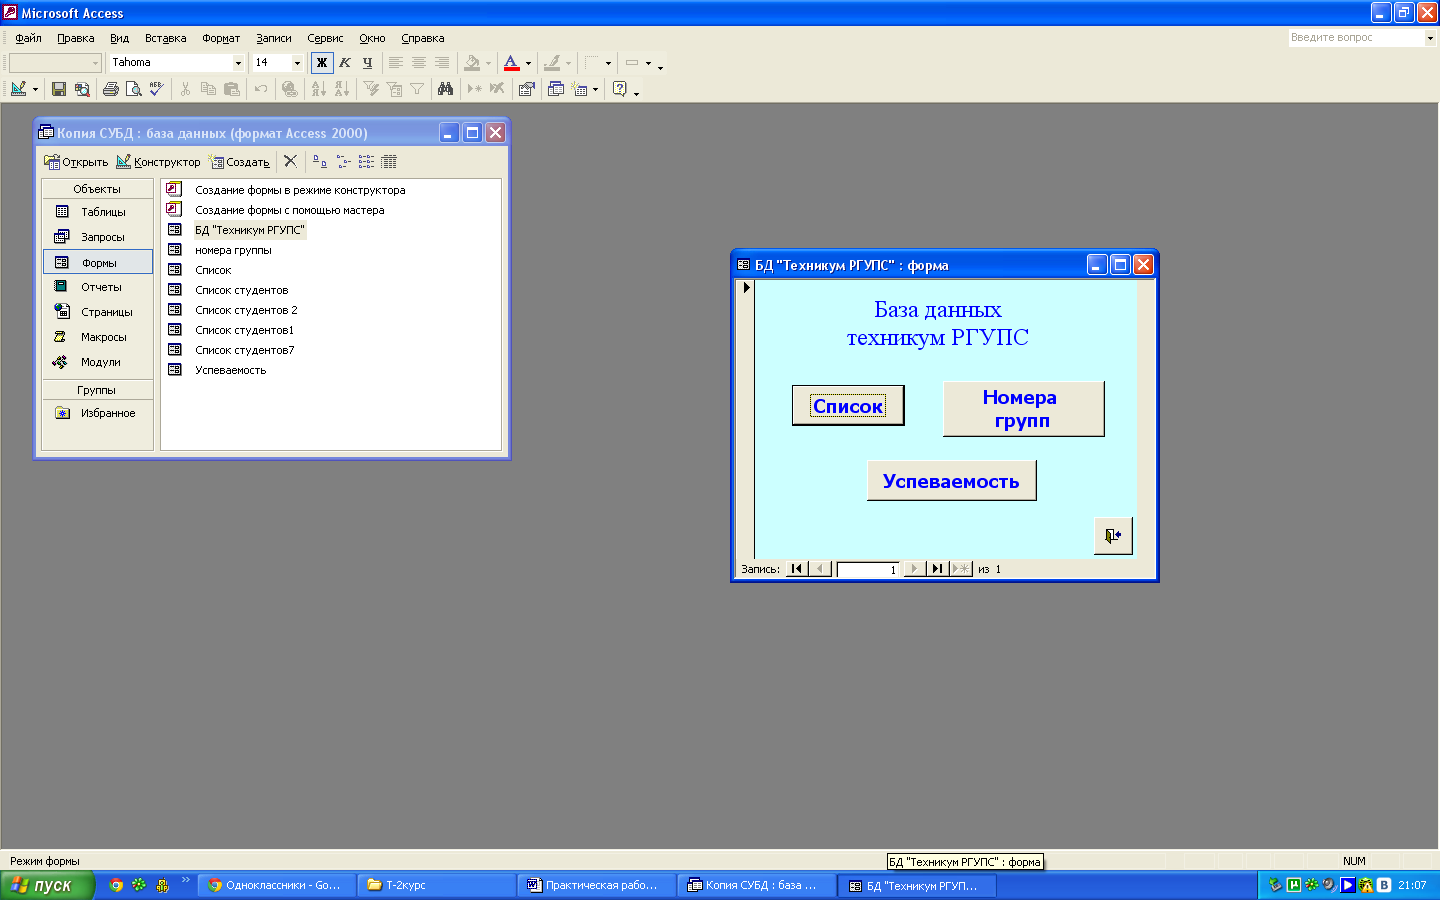The width and height of the screenshot is (1440, 900).
Task: Switch to Details view icon
Action: pyautogui.click(x=389, y=161)
